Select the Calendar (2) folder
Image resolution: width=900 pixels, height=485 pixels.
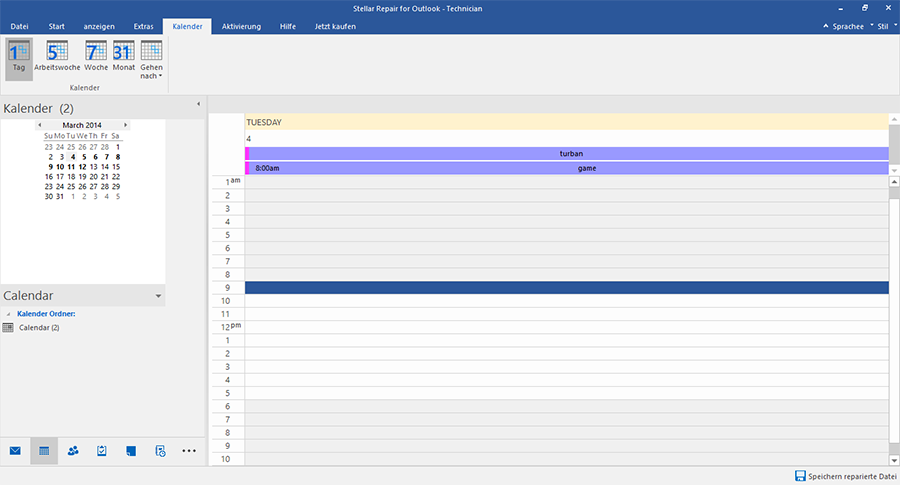[39, 327]
